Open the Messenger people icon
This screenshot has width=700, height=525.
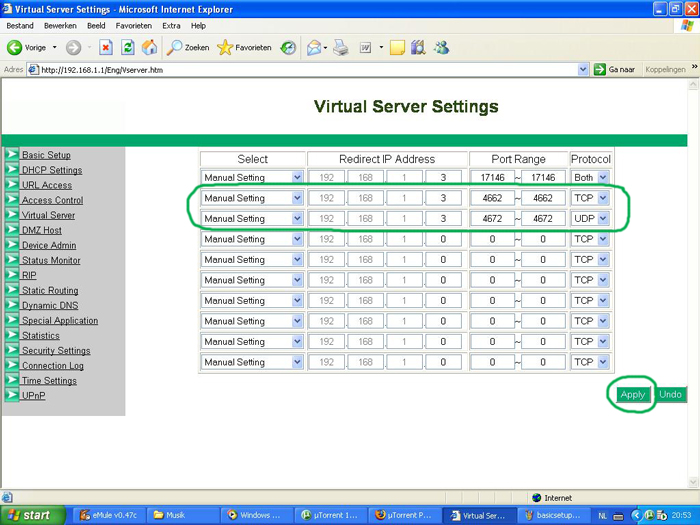[442, 47]
